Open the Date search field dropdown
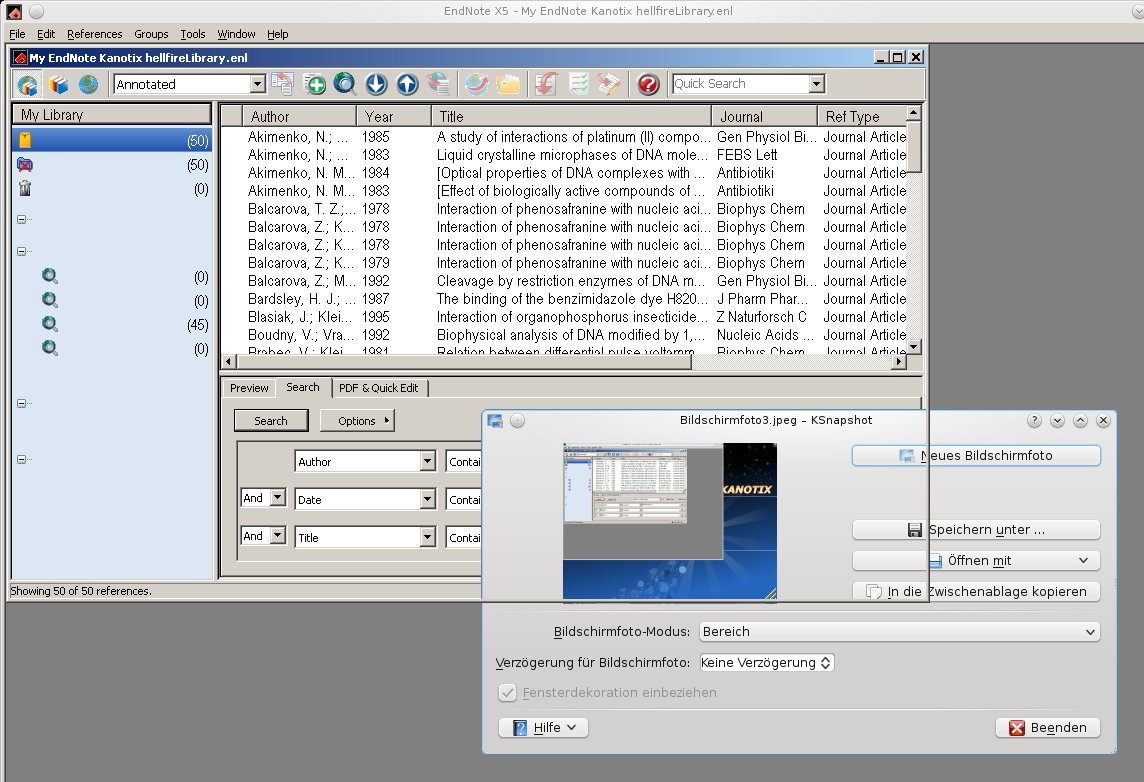This screenshot has height=782, width=1144. (428, 499)
